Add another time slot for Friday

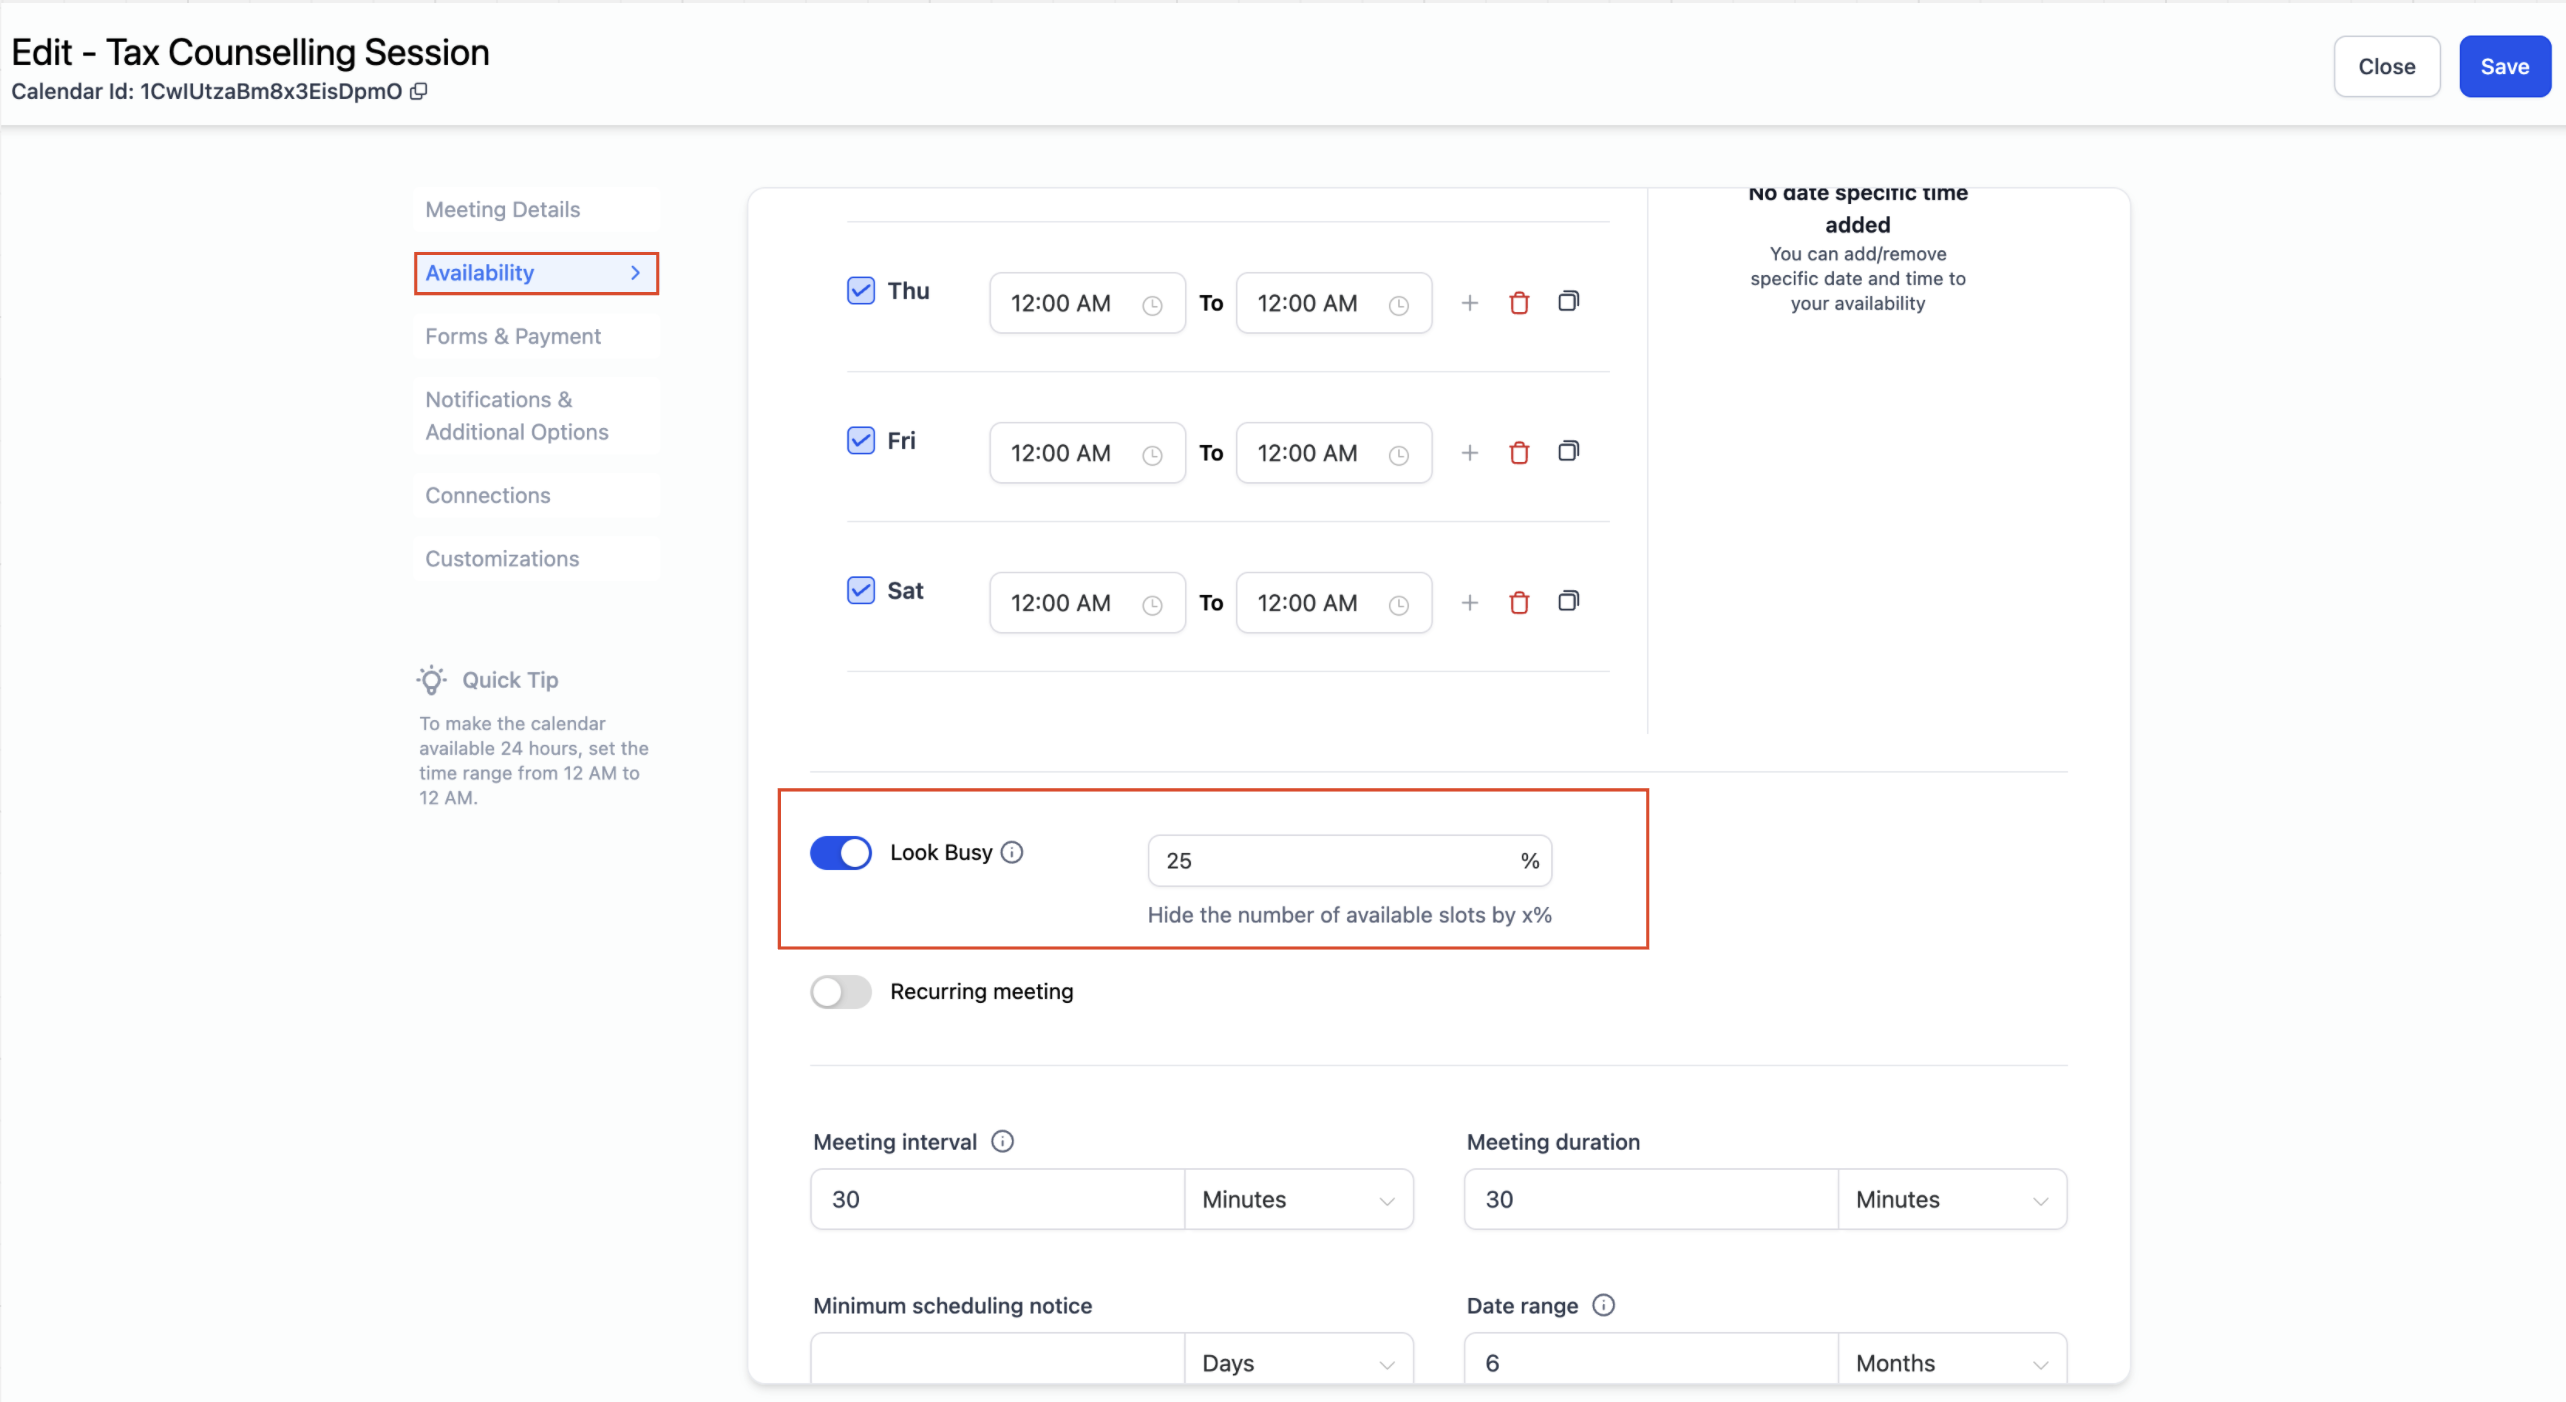pos(1468,453)
